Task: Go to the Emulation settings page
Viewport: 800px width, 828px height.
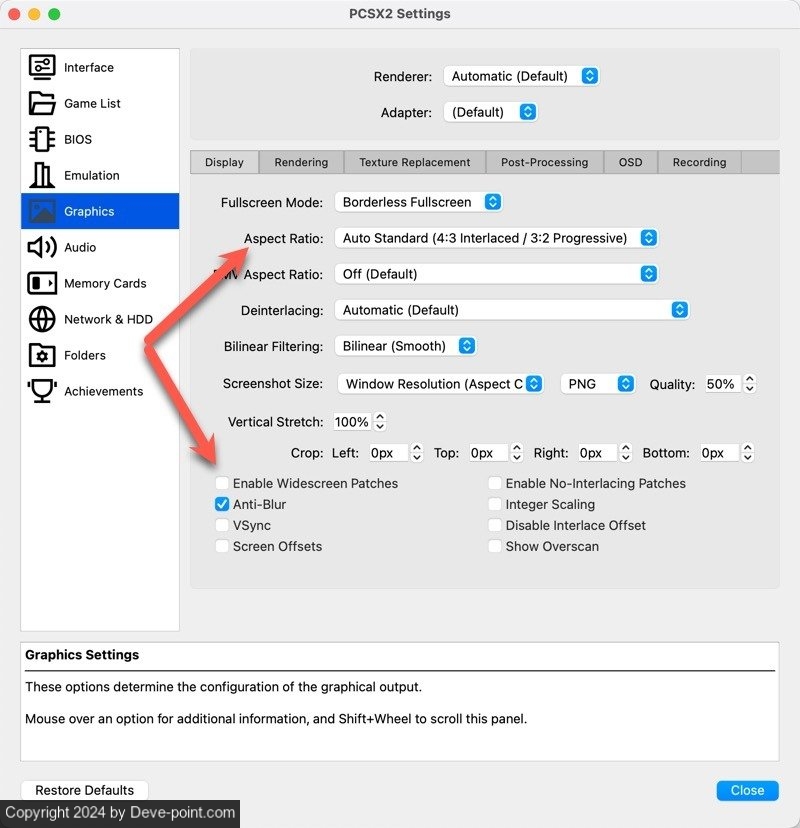Action: tap(100, 175)
